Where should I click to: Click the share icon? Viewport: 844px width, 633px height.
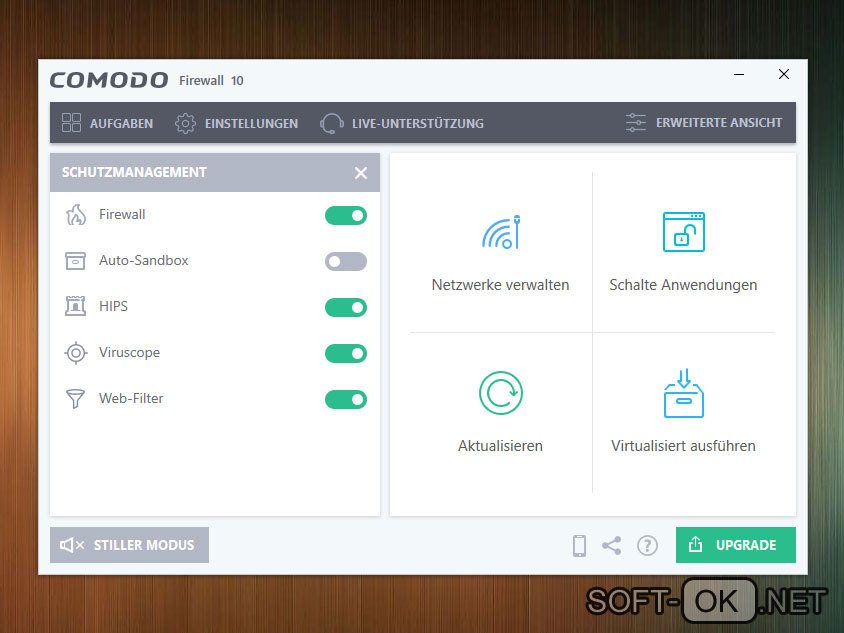click(x=611, y=546)
